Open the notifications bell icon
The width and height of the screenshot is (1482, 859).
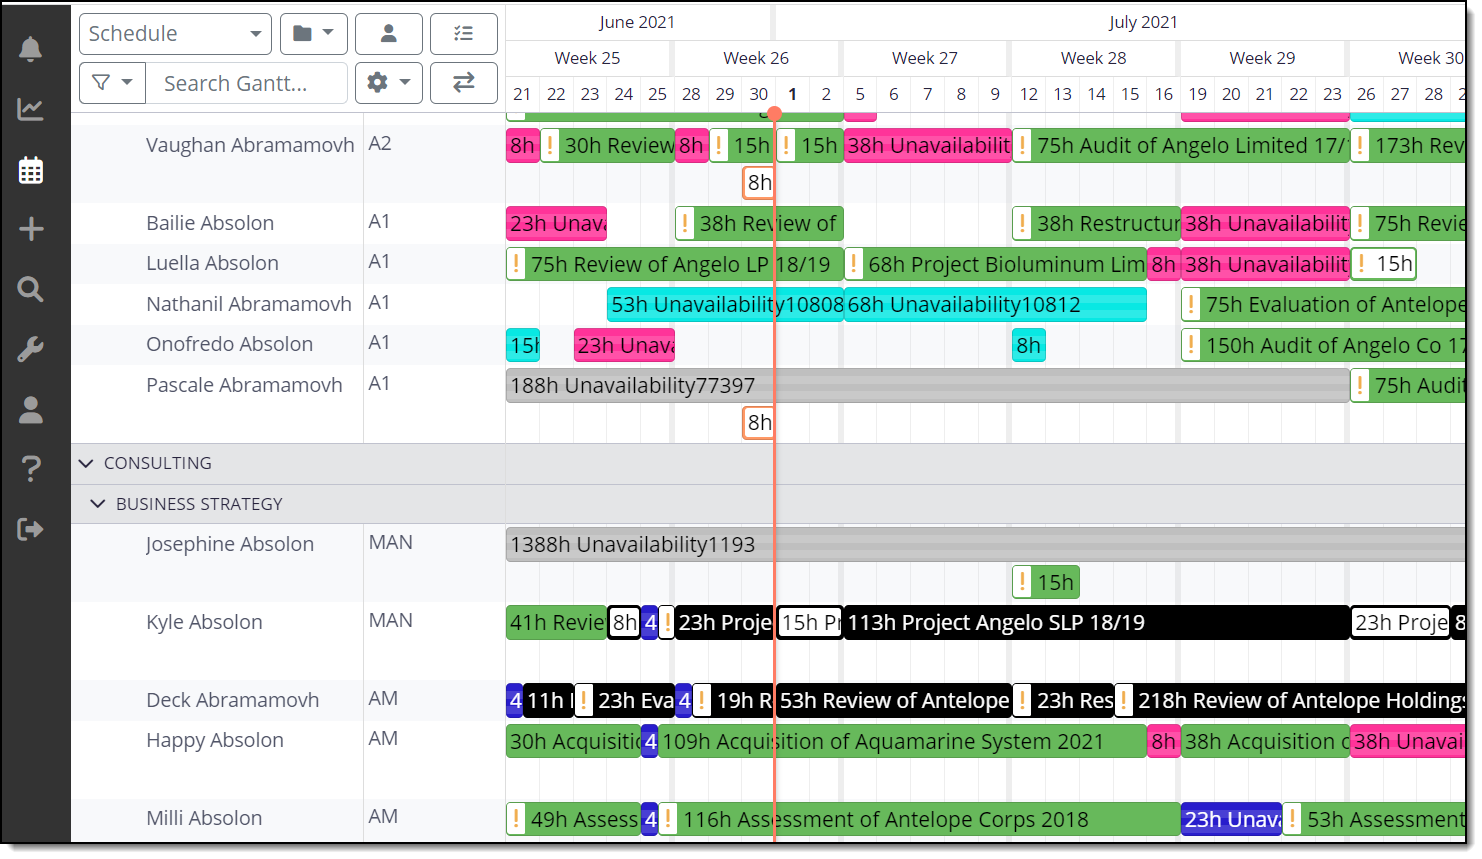click(x=31, y=49)
